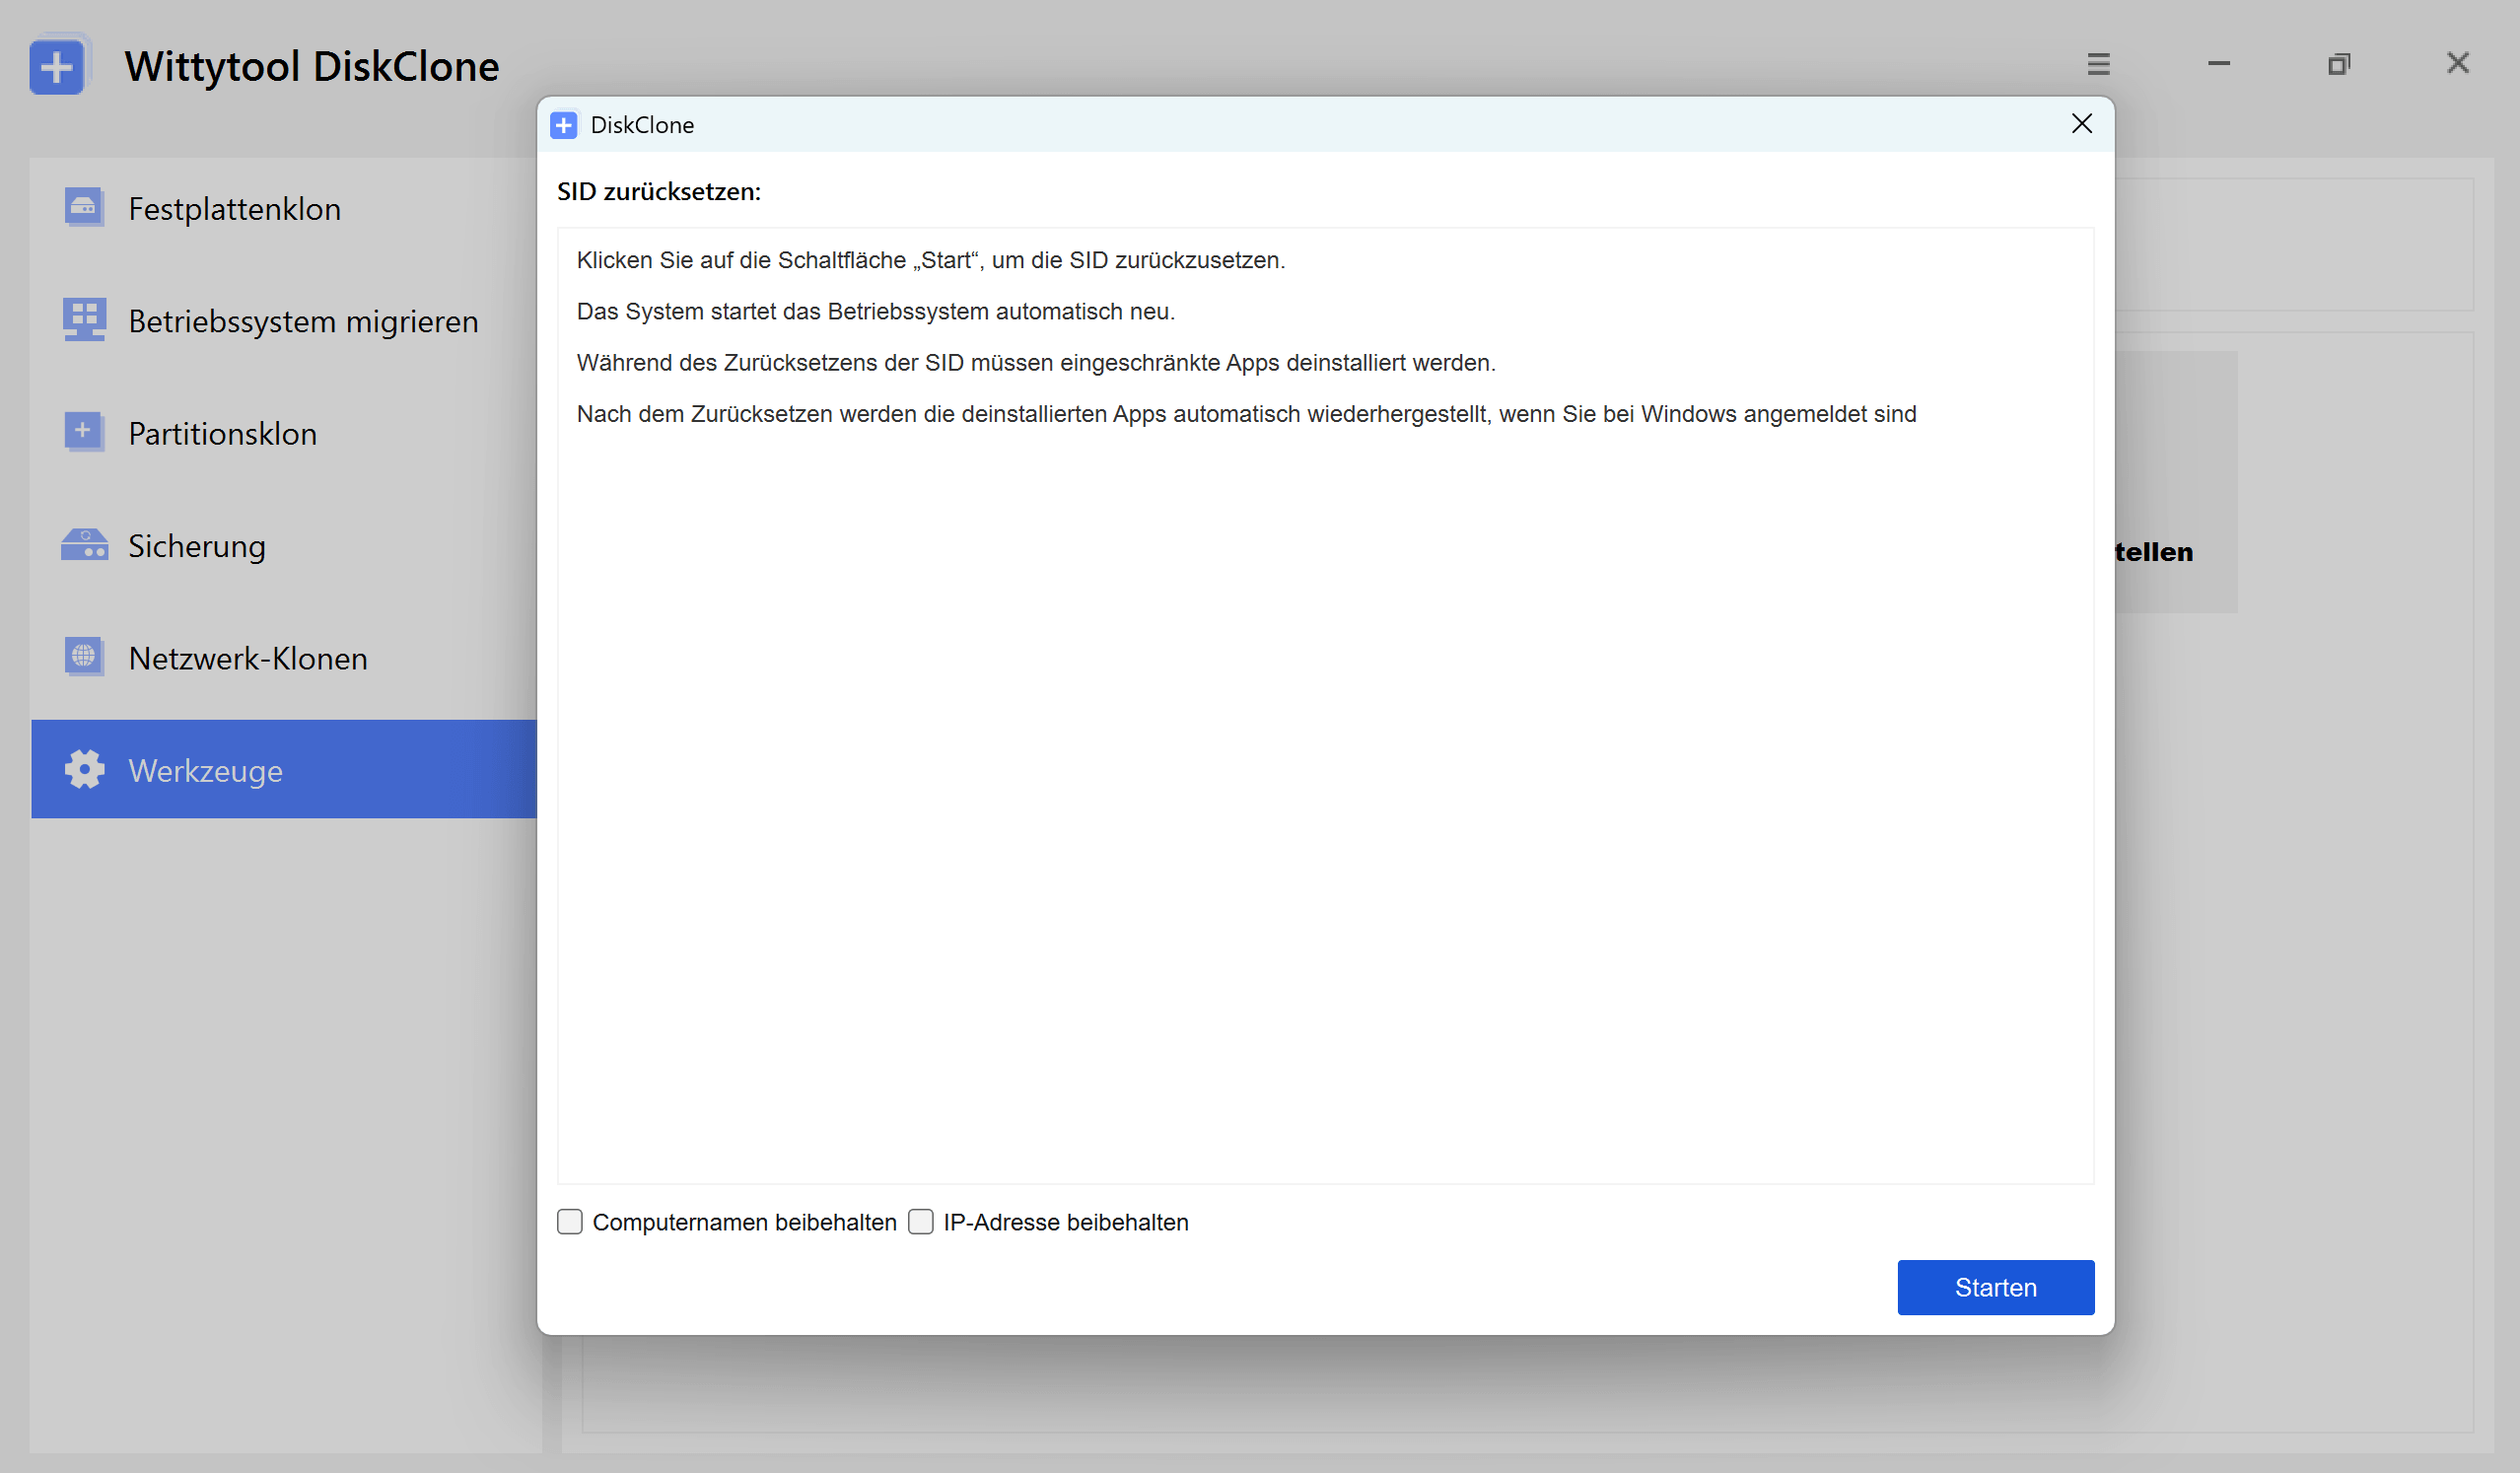Click the Festplattenklon disk icon

coord(84,208)
